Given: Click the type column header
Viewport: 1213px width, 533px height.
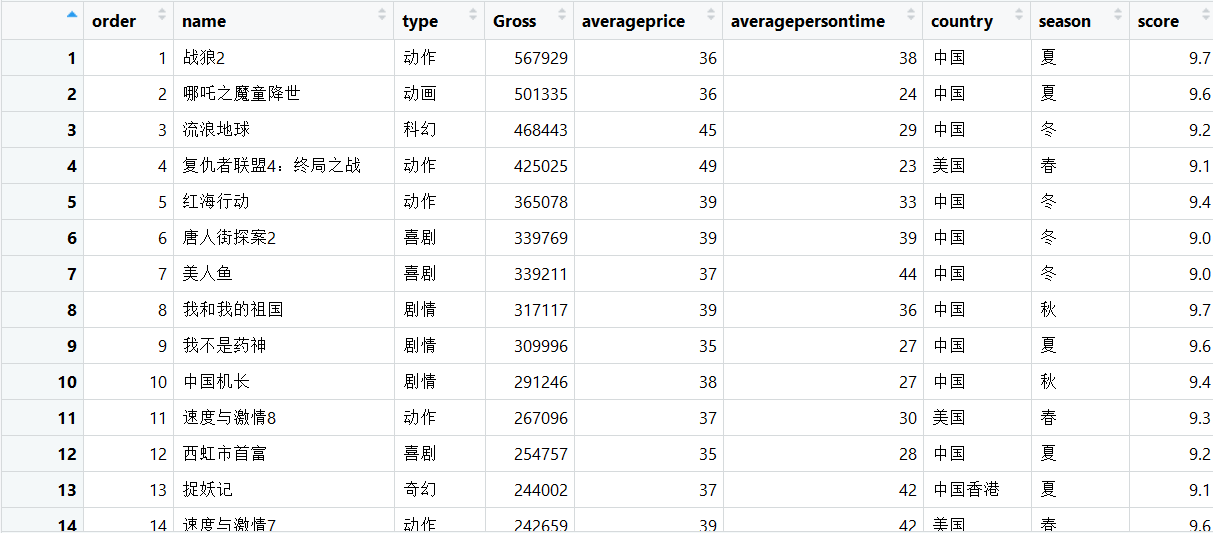Looking at the screenshot, I should [439, 21].
